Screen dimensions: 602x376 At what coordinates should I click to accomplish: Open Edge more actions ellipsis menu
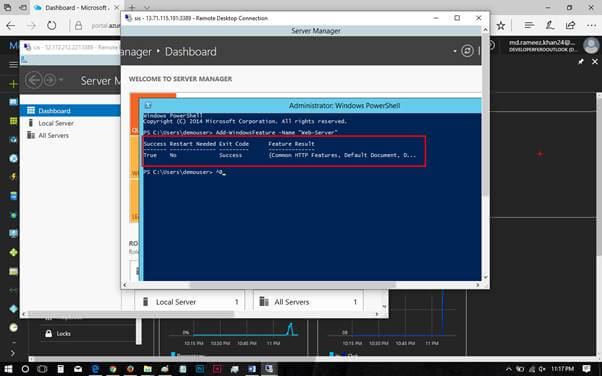[x=591, y=26]
